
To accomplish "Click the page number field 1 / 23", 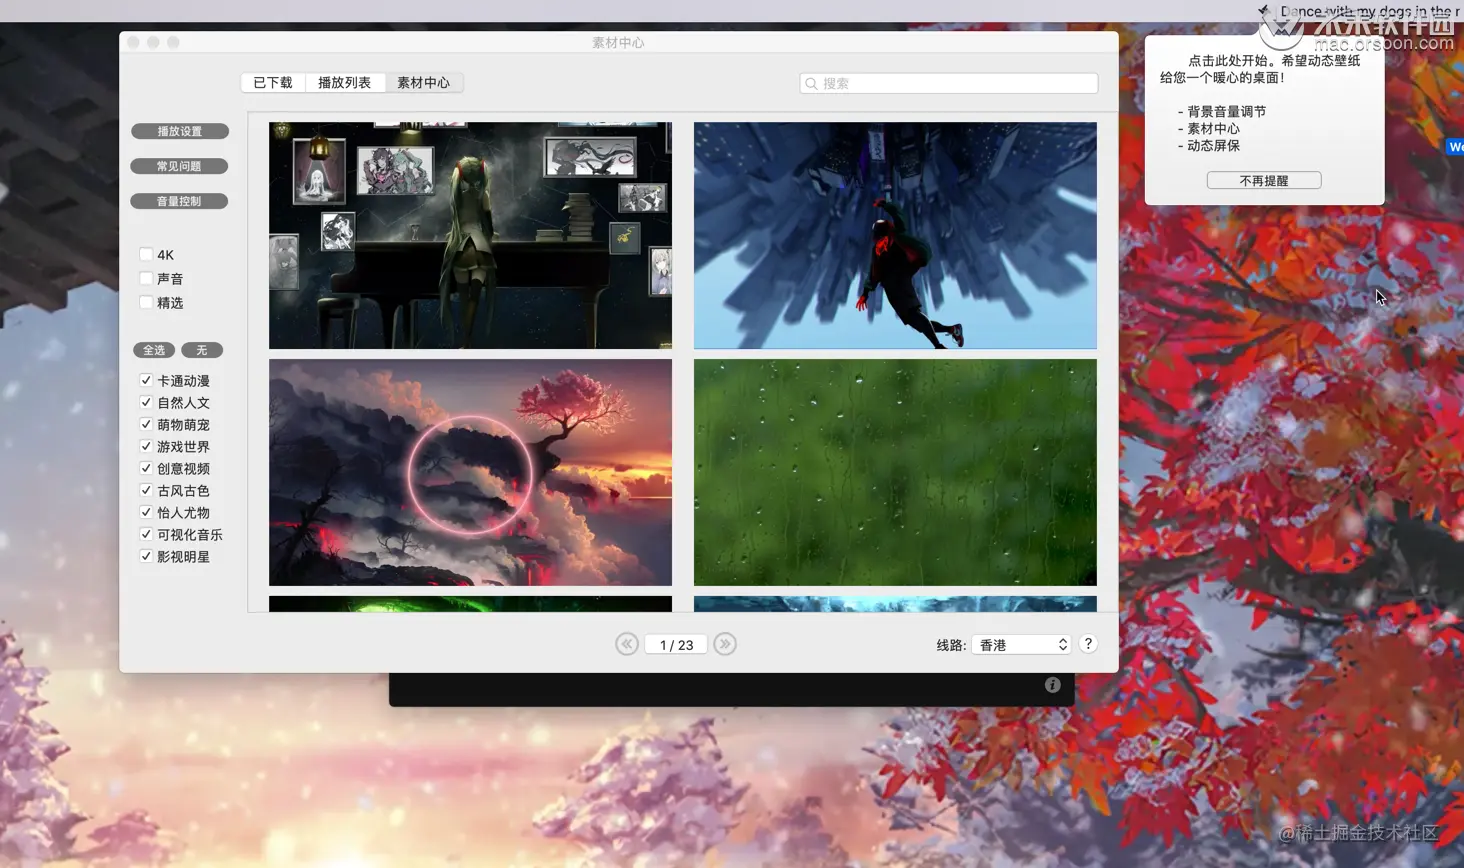I will tap(676, 645).
